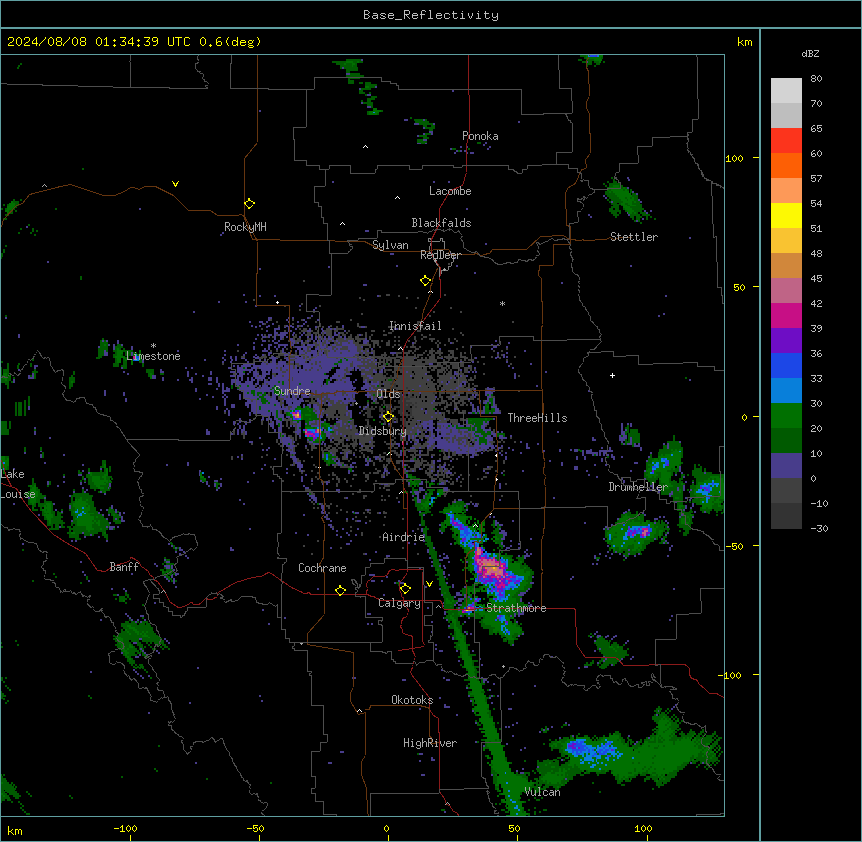This screenshot has height=842, width=862.
Task: Click the ThreeHills label
Action: tap(537, 418)
